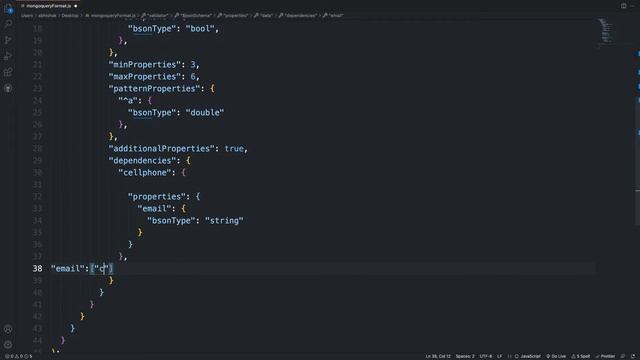The height and width of the screenshot is (360, 640).
Task: Open the Manage gear in activity bar
Action: point(8,345)
